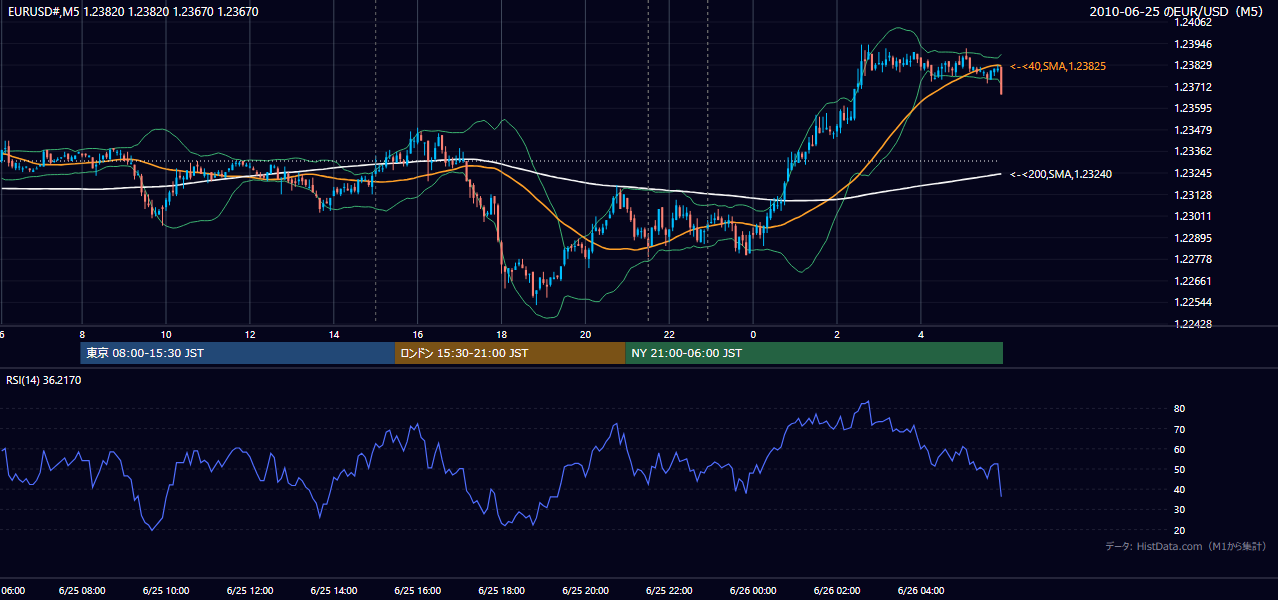Click the '6/25 08:00' time axis label
Viewport: 1278px width, 600px height.
82,590
